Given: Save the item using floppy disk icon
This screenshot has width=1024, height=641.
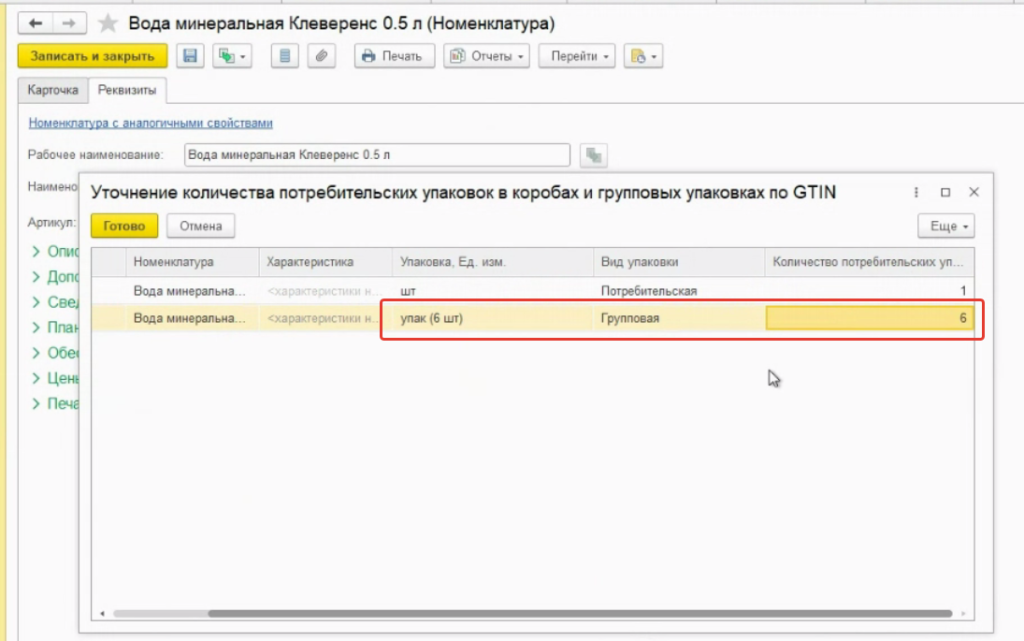Looking at the screenshot, I should (x=190, y=57).
